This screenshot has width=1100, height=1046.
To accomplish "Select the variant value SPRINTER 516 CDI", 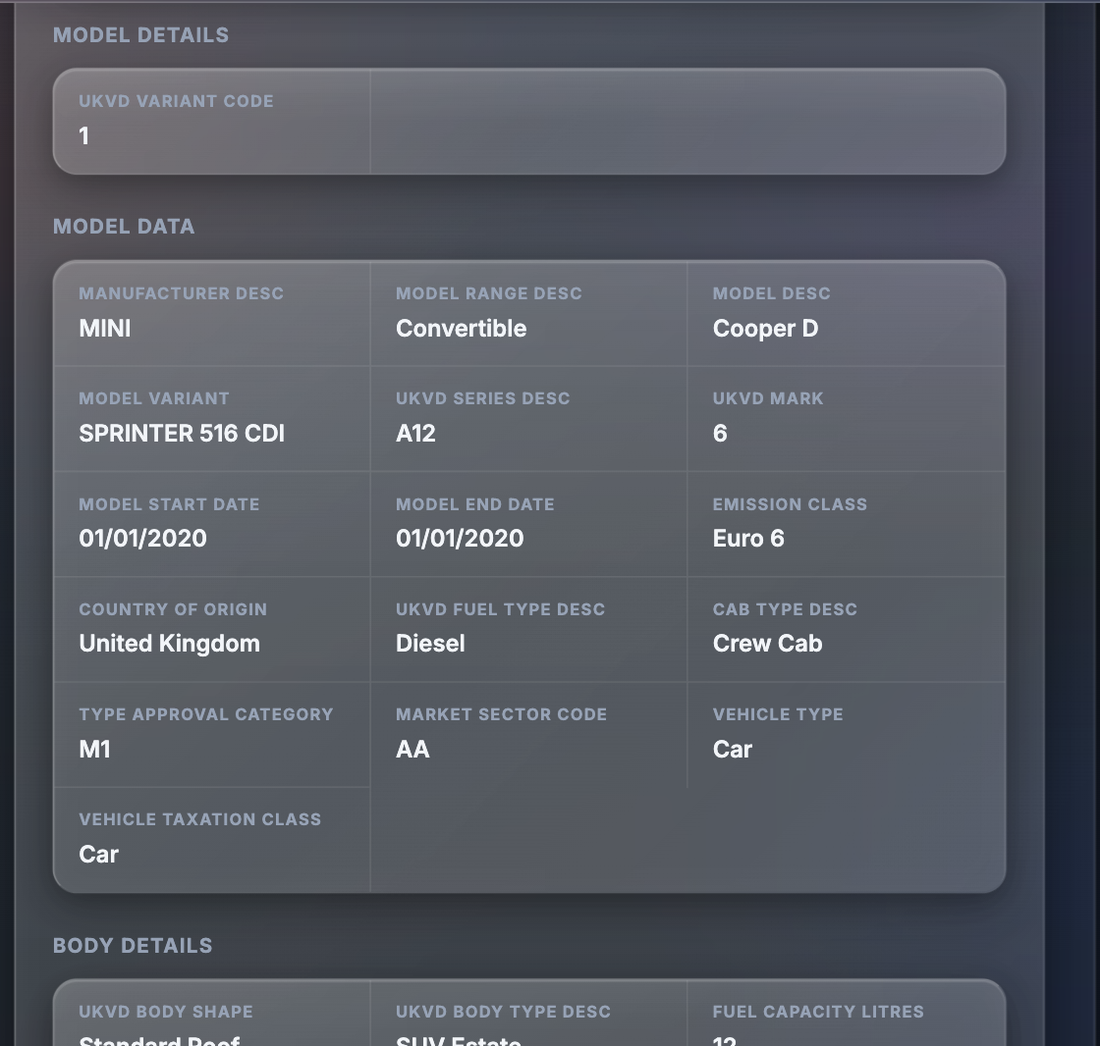I will tap(182, 434).
